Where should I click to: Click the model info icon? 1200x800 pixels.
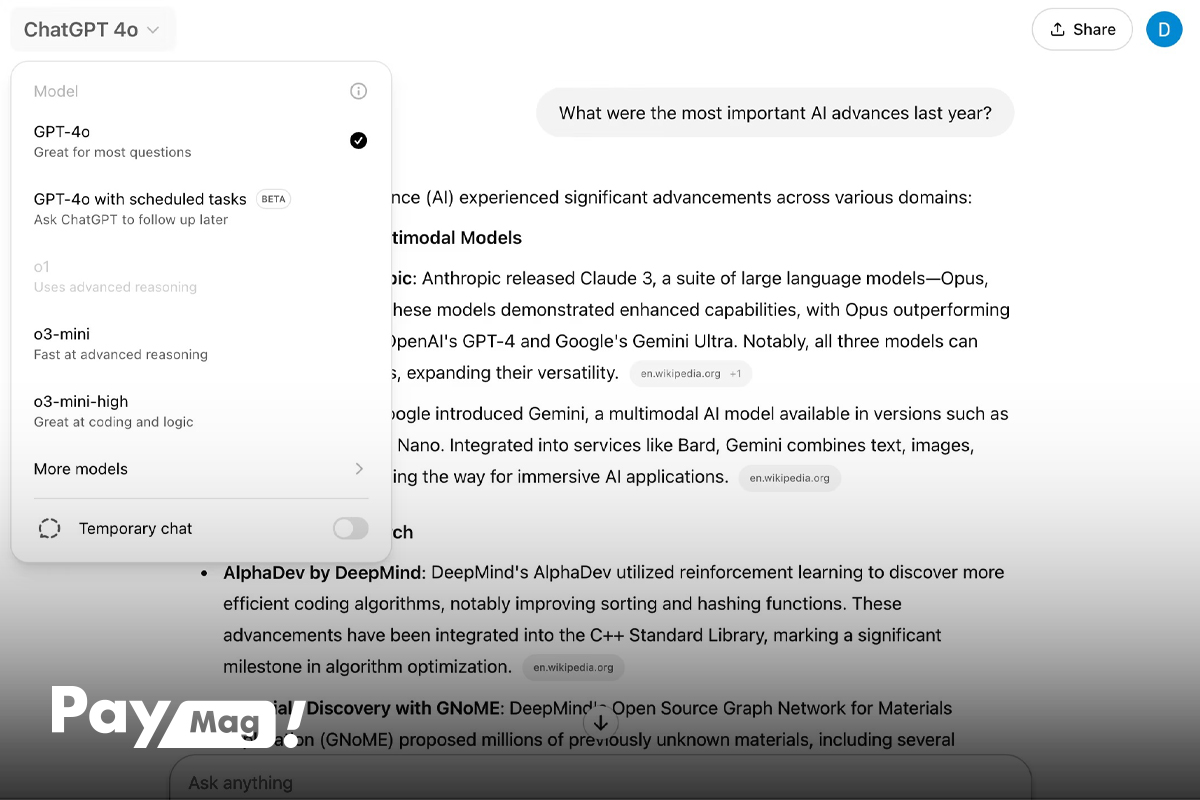tap(359, 91)
